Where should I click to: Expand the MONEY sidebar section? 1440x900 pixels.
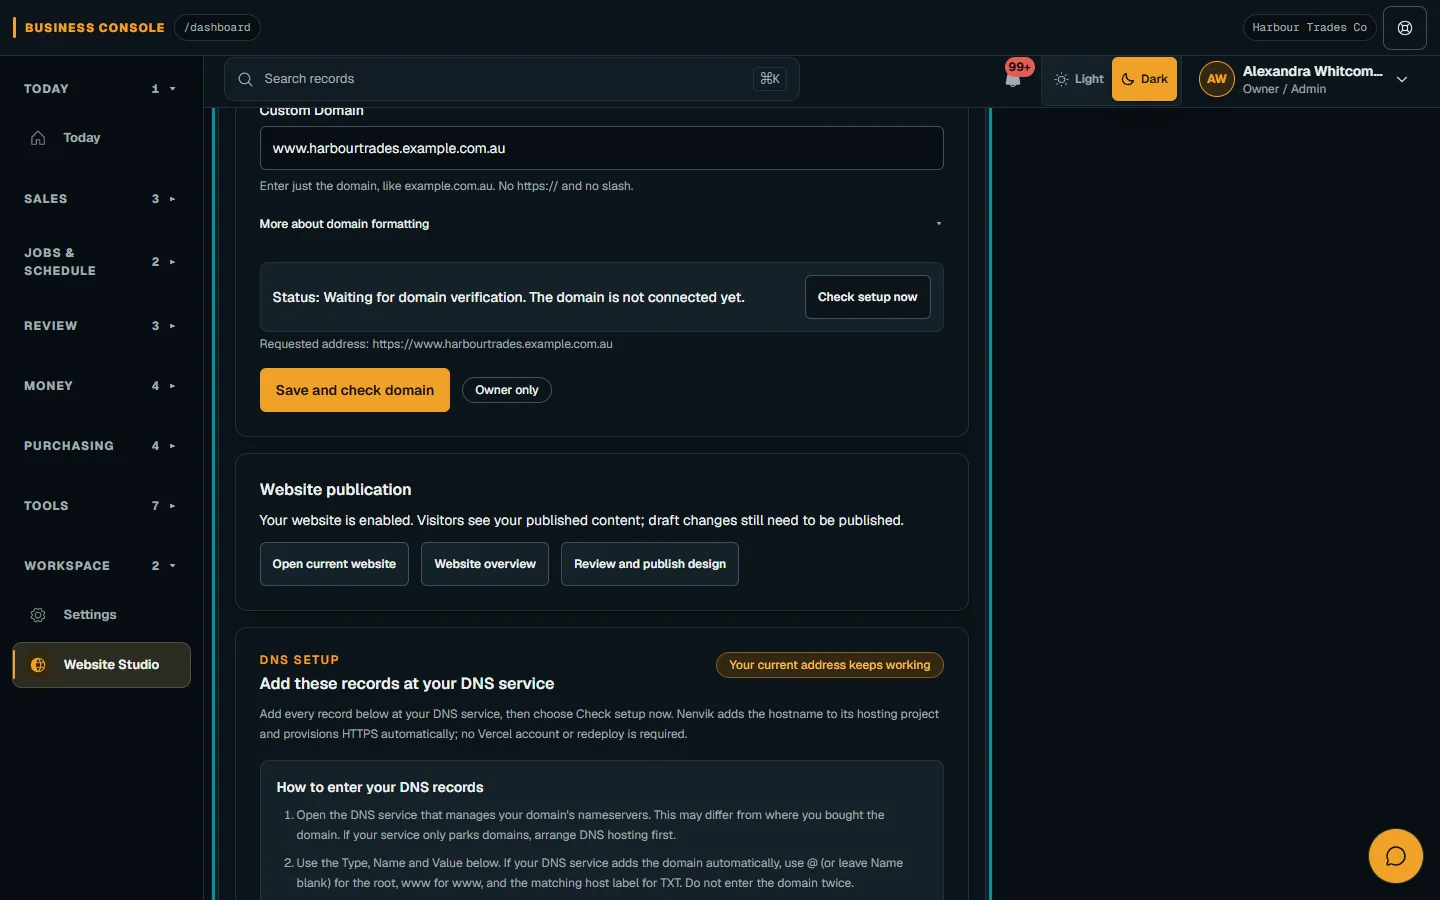100,386
